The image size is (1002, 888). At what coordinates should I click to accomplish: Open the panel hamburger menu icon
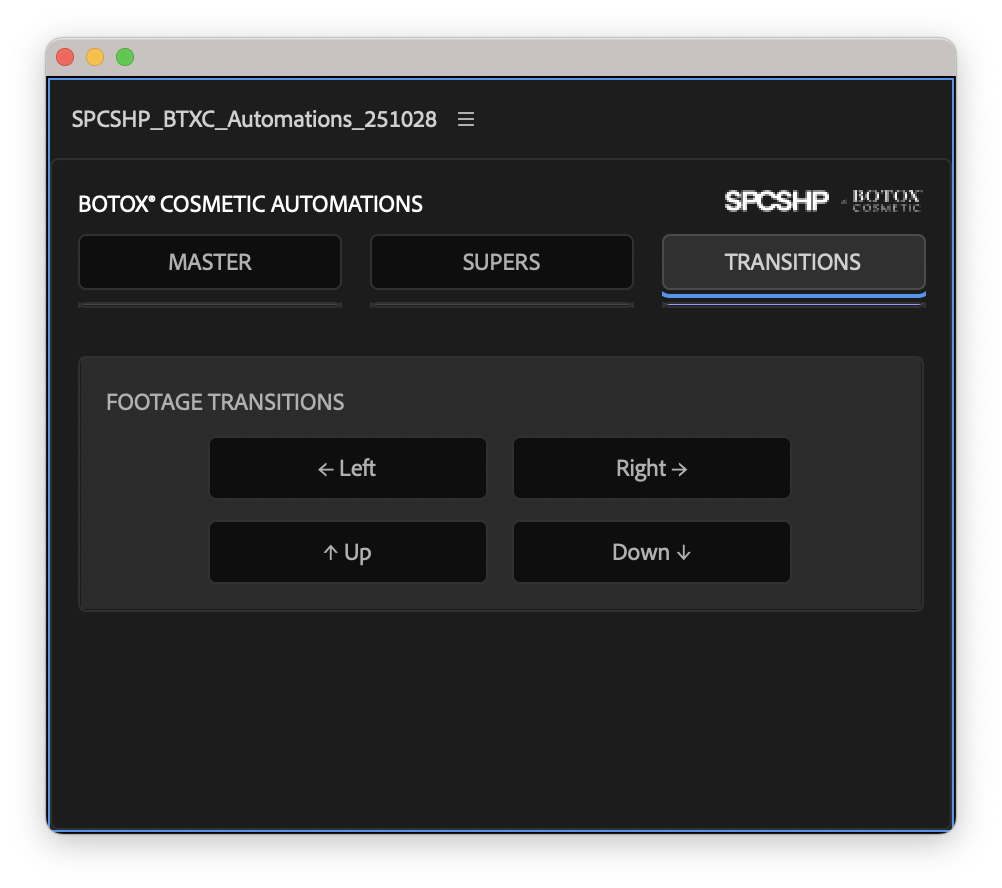pyautogui.click(x=466, y=119)
